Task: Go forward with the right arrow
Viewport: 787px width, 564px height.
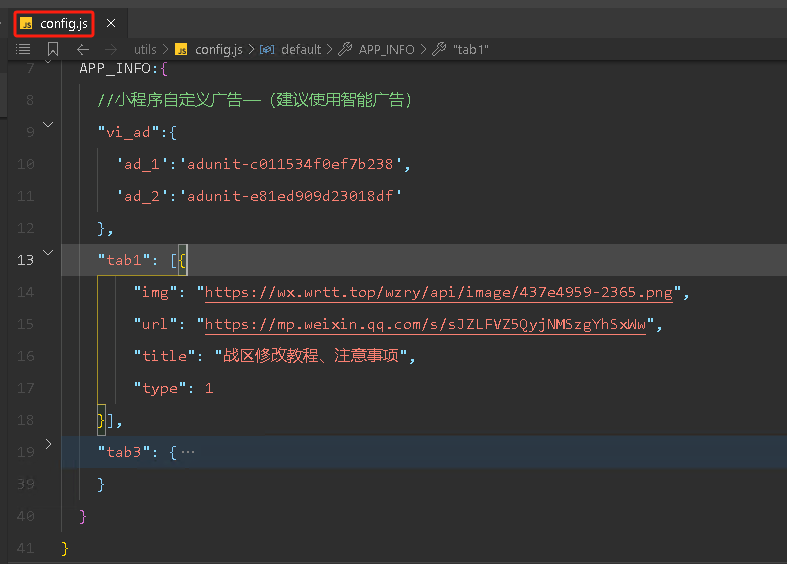Action: coord(111,49)
